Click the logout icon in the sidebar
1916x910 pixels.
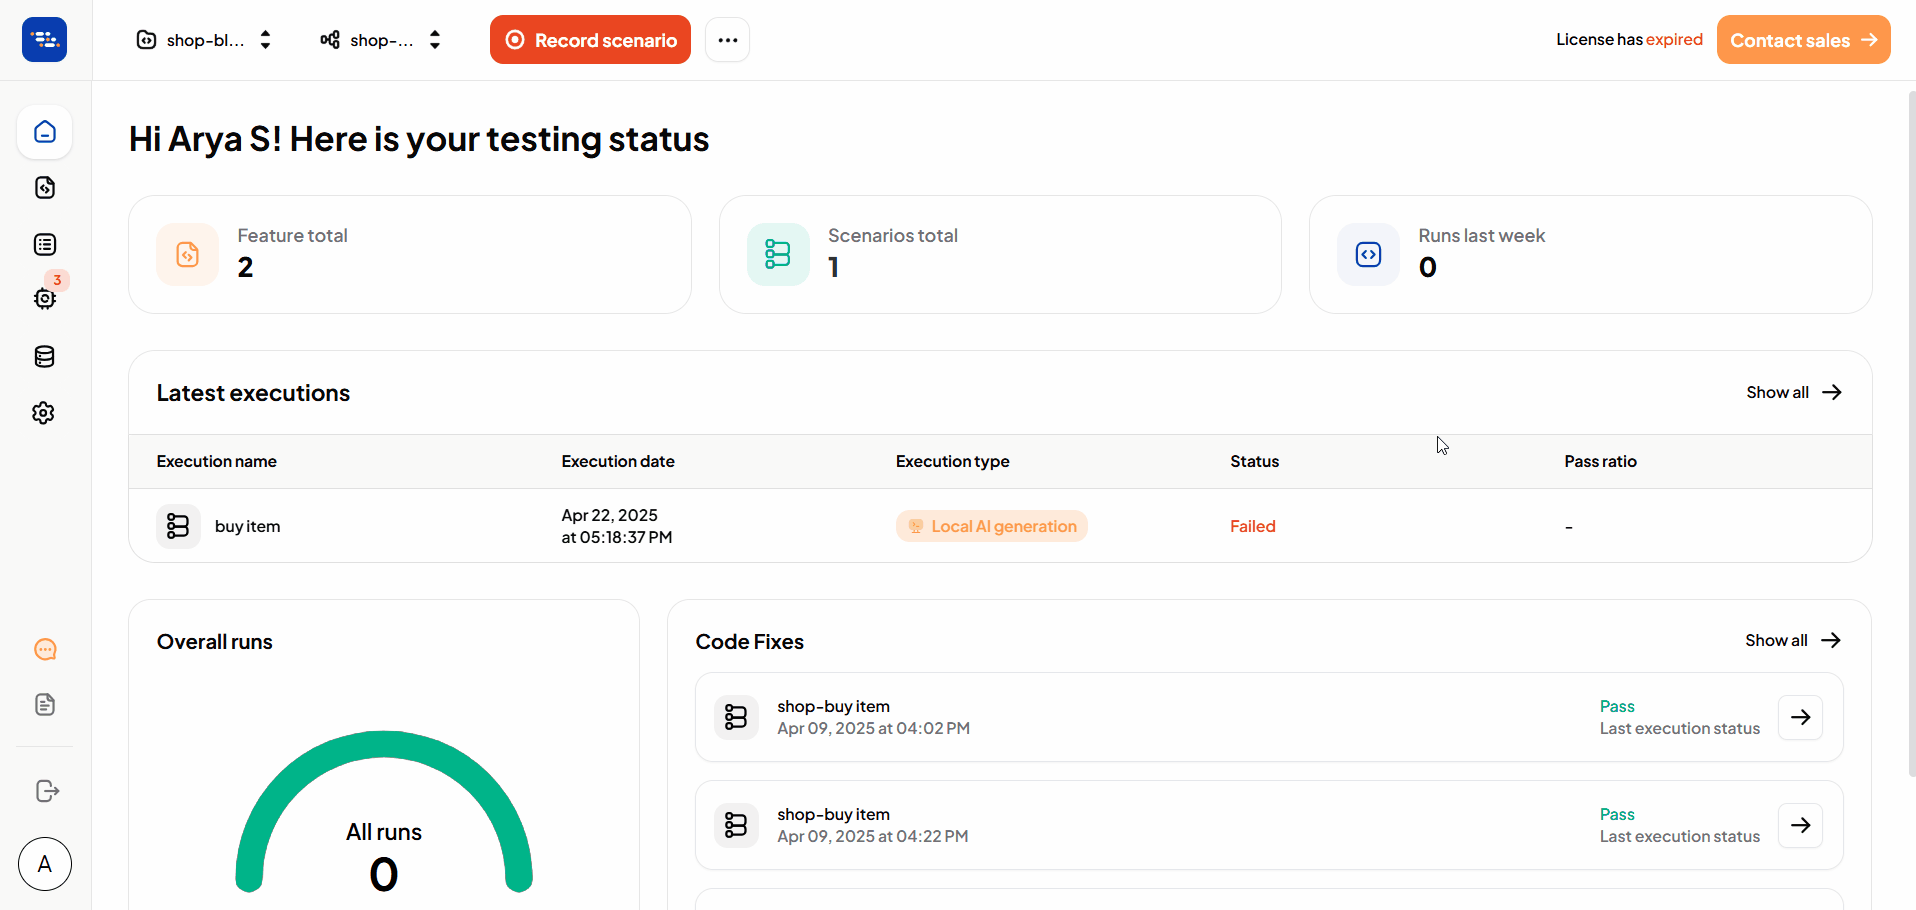click(x=46, y=791)
